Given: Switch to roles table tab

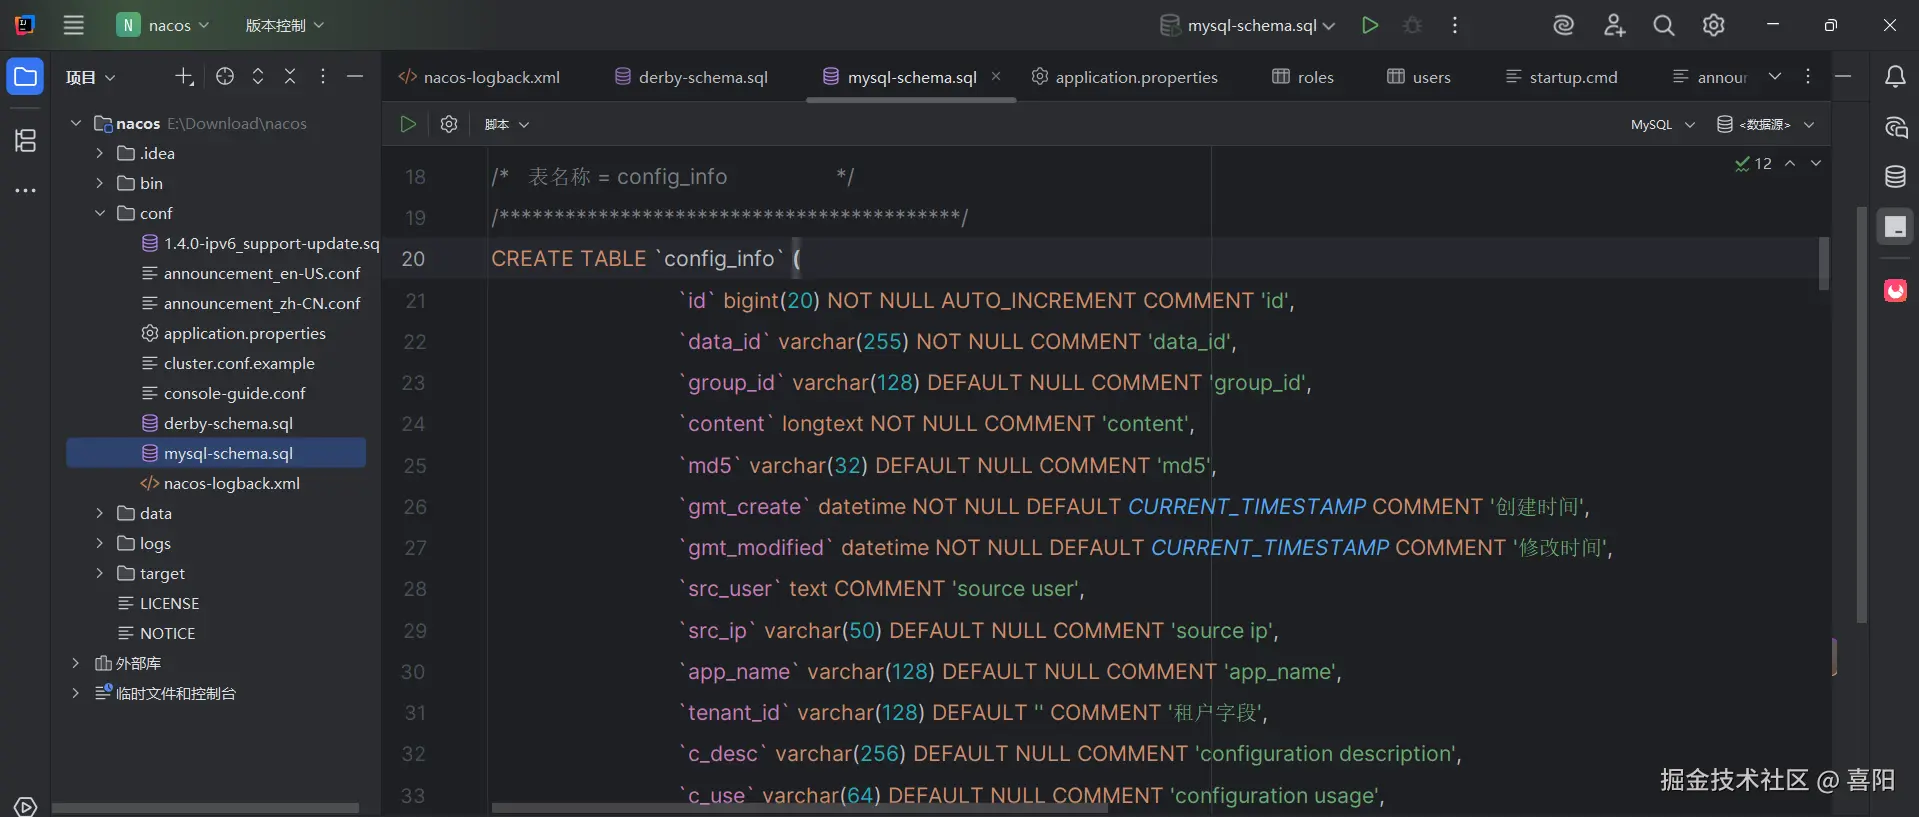Looking at the screenshot, I should click(x=1303, y=77).
